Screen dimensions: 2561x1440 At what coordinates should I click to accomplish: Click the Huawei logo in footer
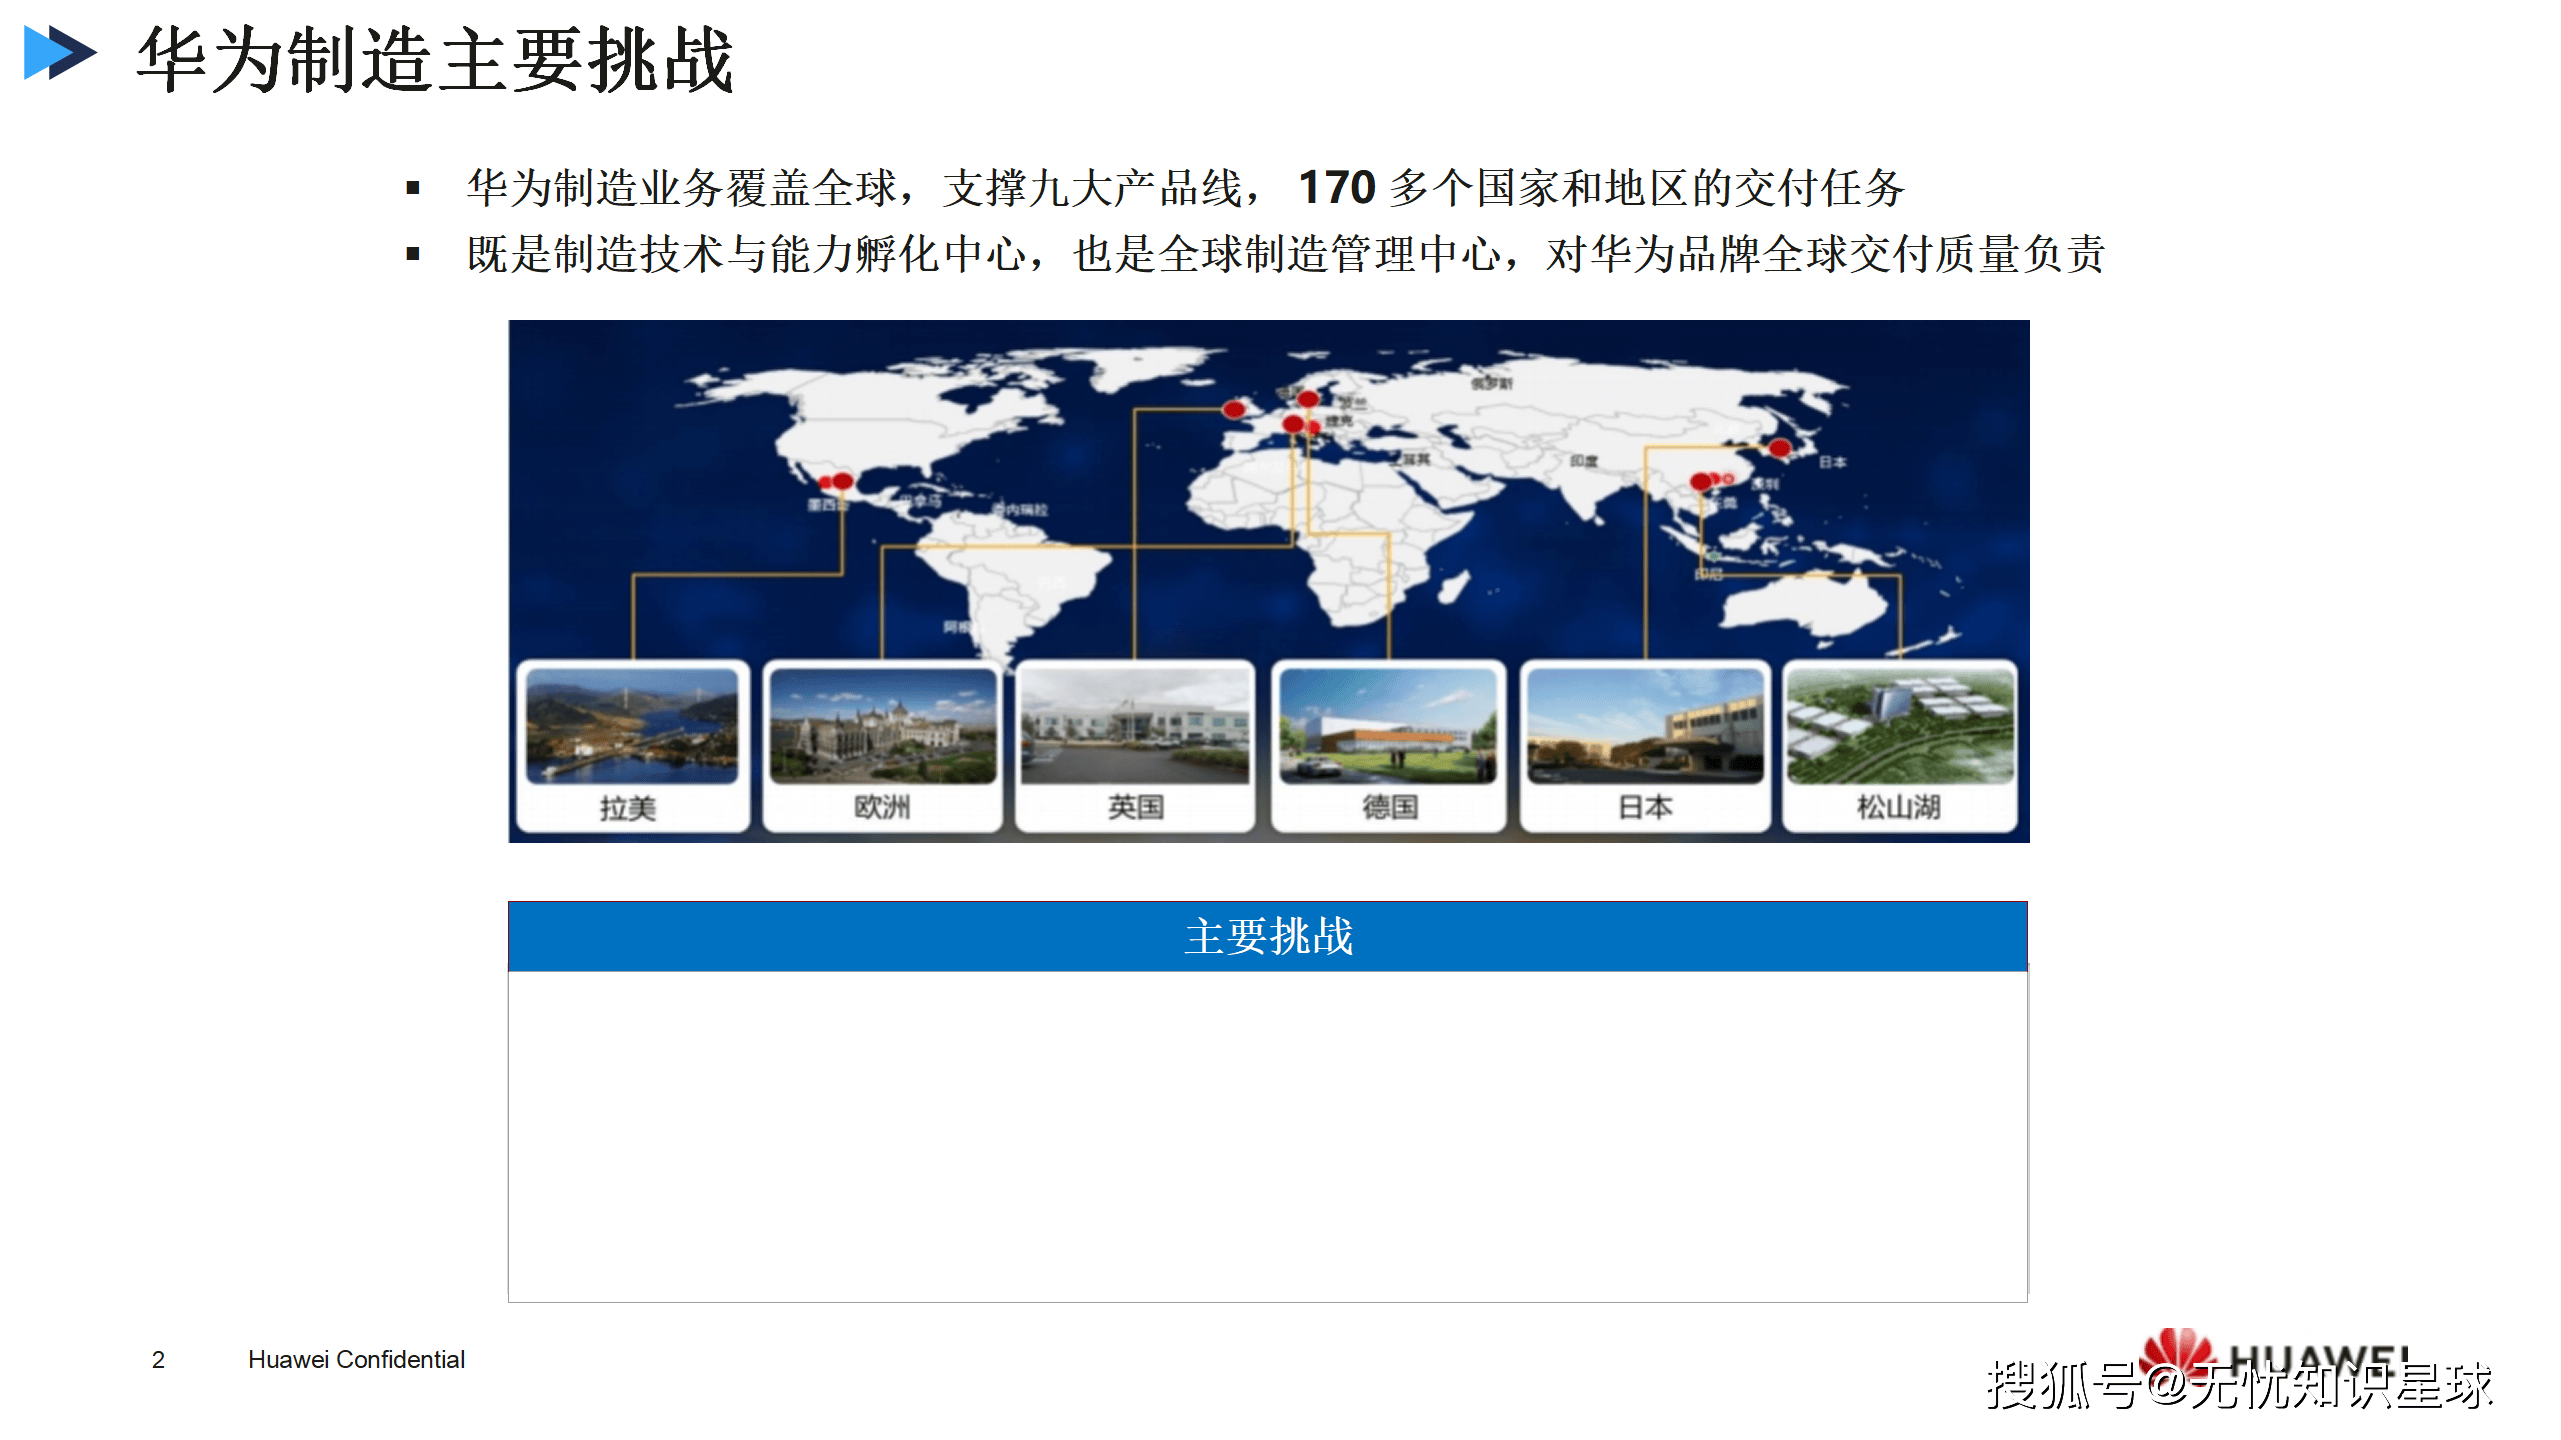[x=2275, y=1360]
